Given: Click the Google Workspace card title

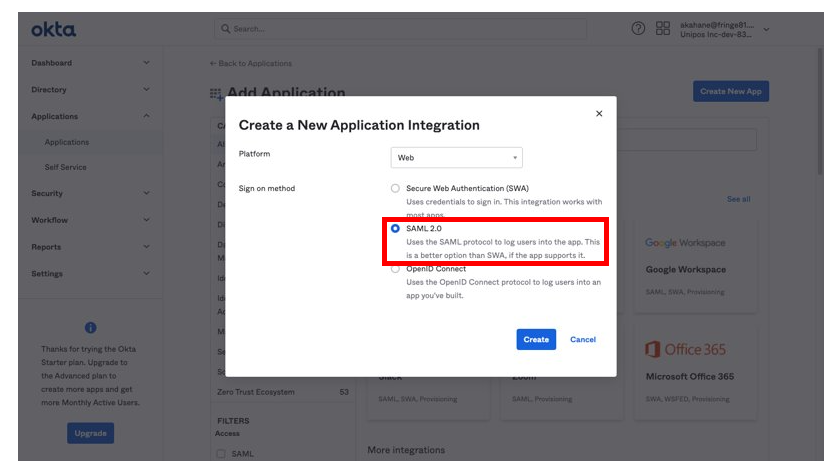Looking at the screenshot, I should [686, 270].
